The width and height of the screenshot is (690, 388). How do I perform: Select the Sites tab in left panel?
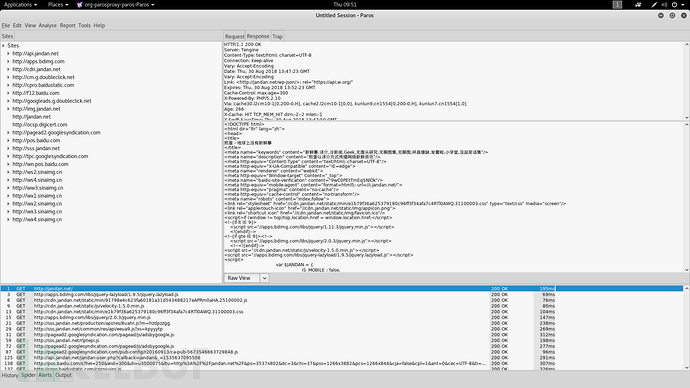click(7, 36)
